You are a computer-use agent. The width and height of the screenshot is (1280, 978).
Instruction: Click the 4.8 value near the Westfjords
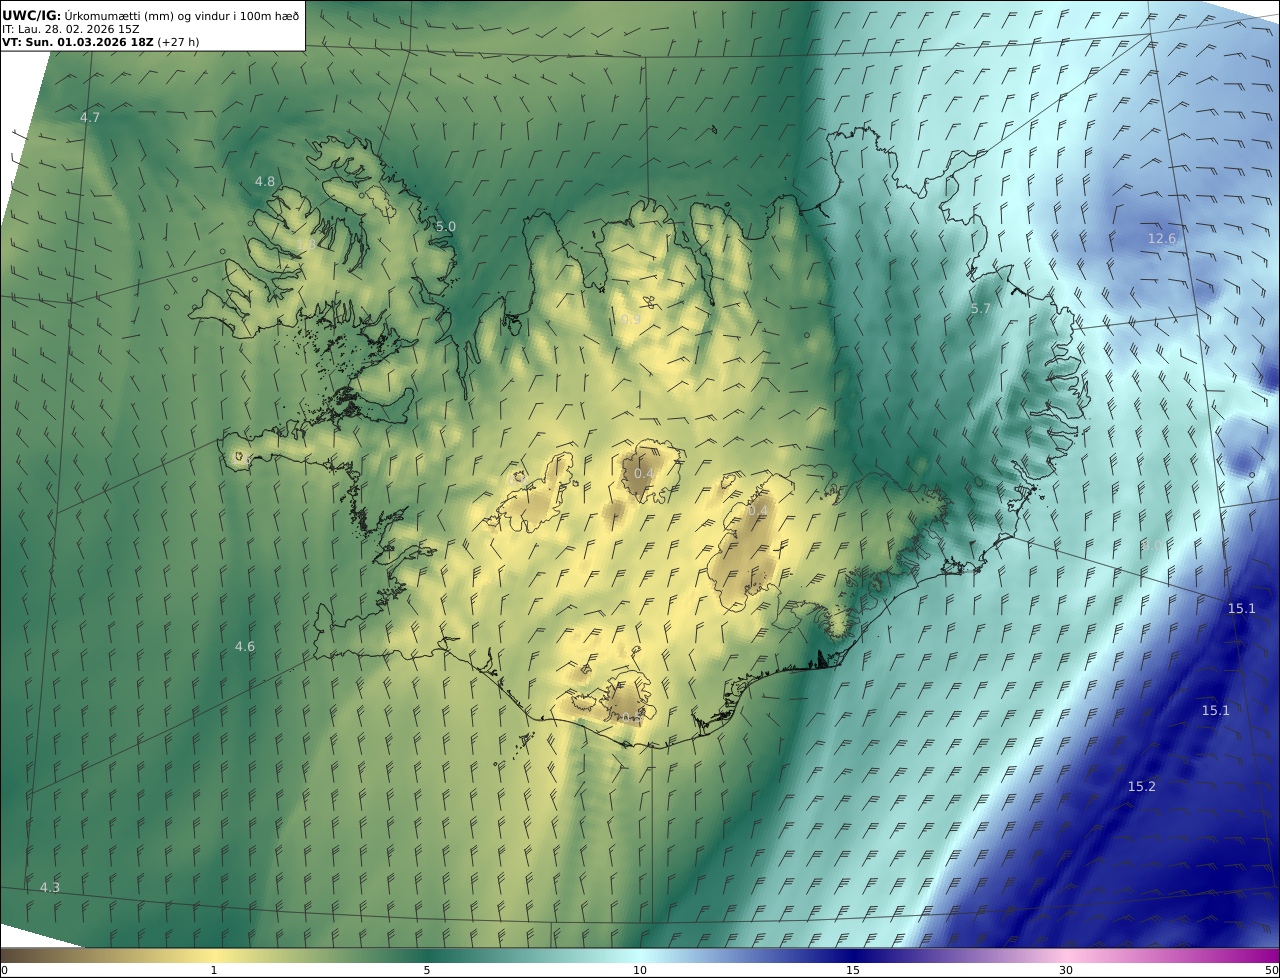click(264, 181)
